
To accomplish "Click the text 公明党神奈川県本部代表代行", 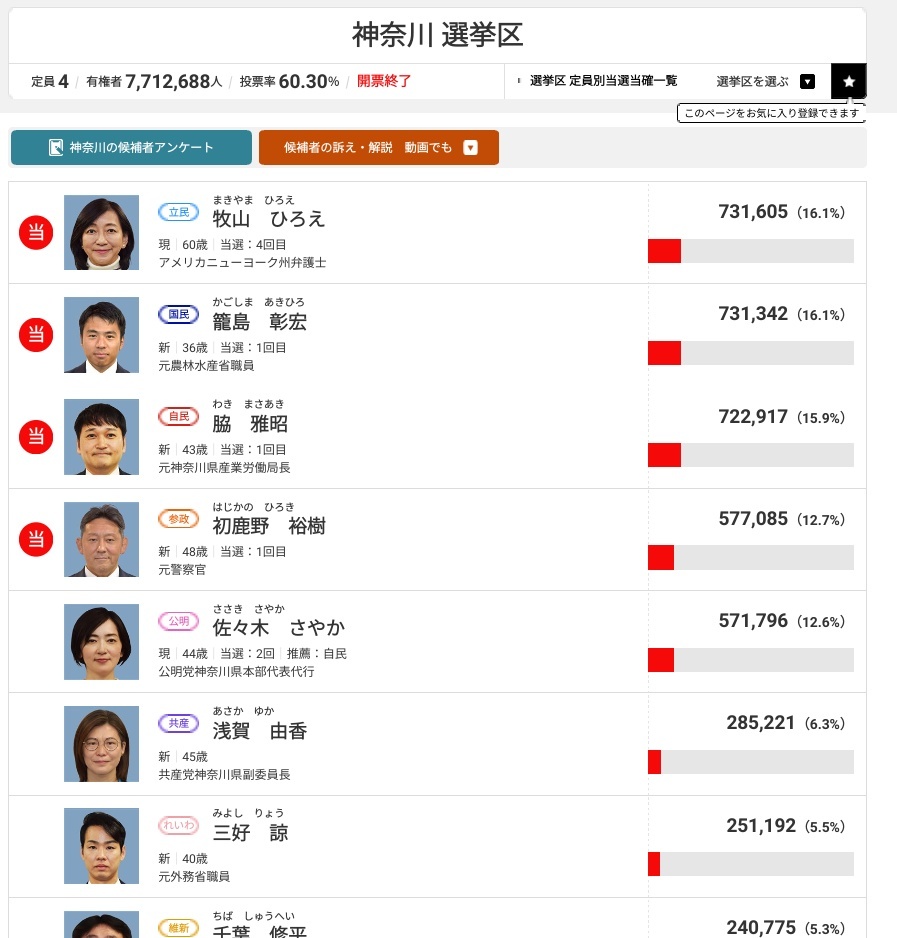I will [236, 672].
